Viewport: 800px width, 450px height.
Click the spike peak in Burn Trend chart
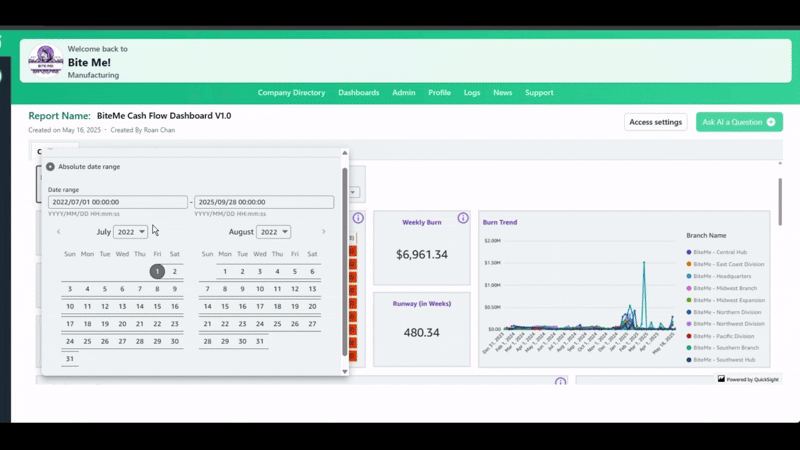[x=644, y=262]
